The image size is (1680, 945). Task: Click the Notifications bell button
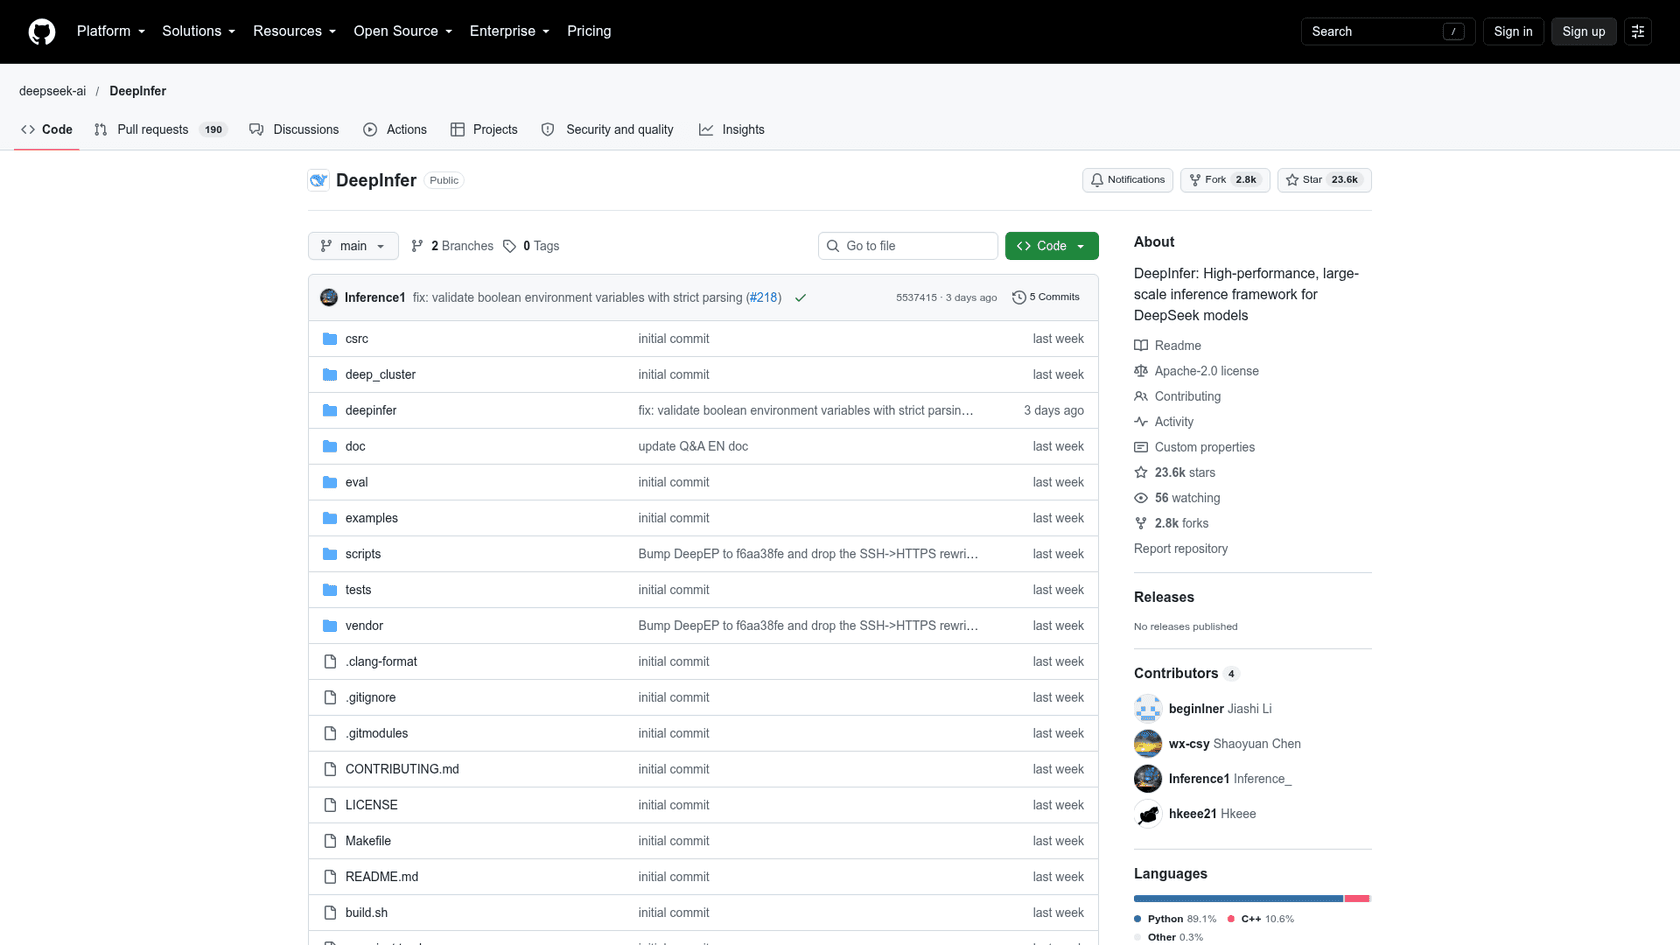[x=1127, y=180]
